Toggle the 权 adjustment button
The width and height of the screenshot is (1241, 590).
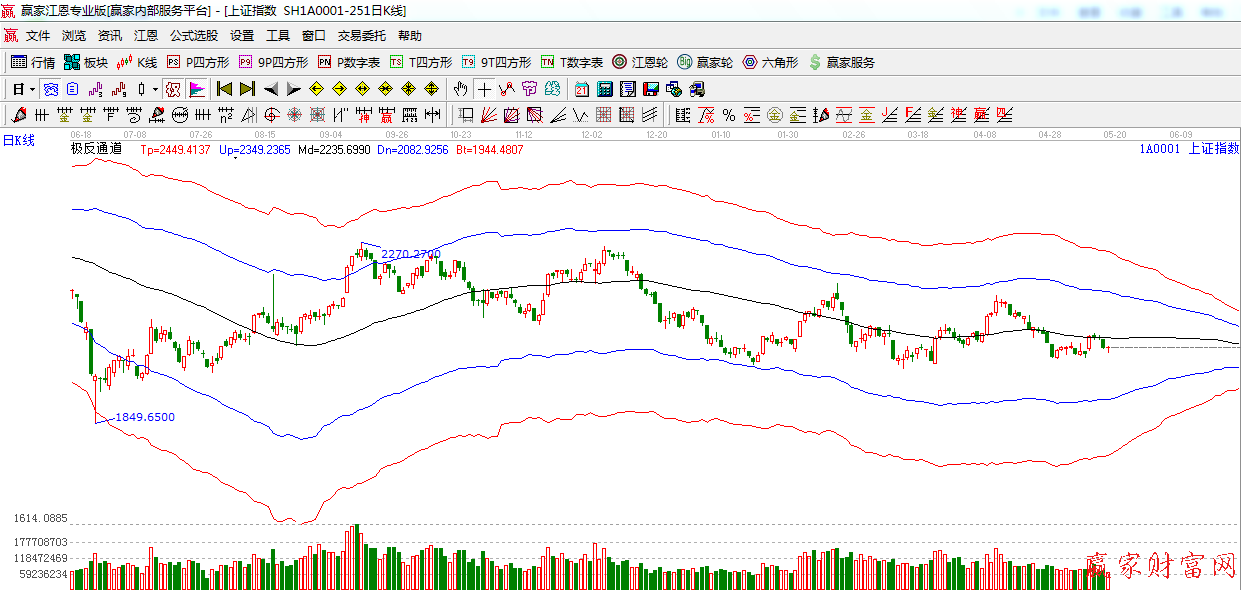(x=173, y=89)
